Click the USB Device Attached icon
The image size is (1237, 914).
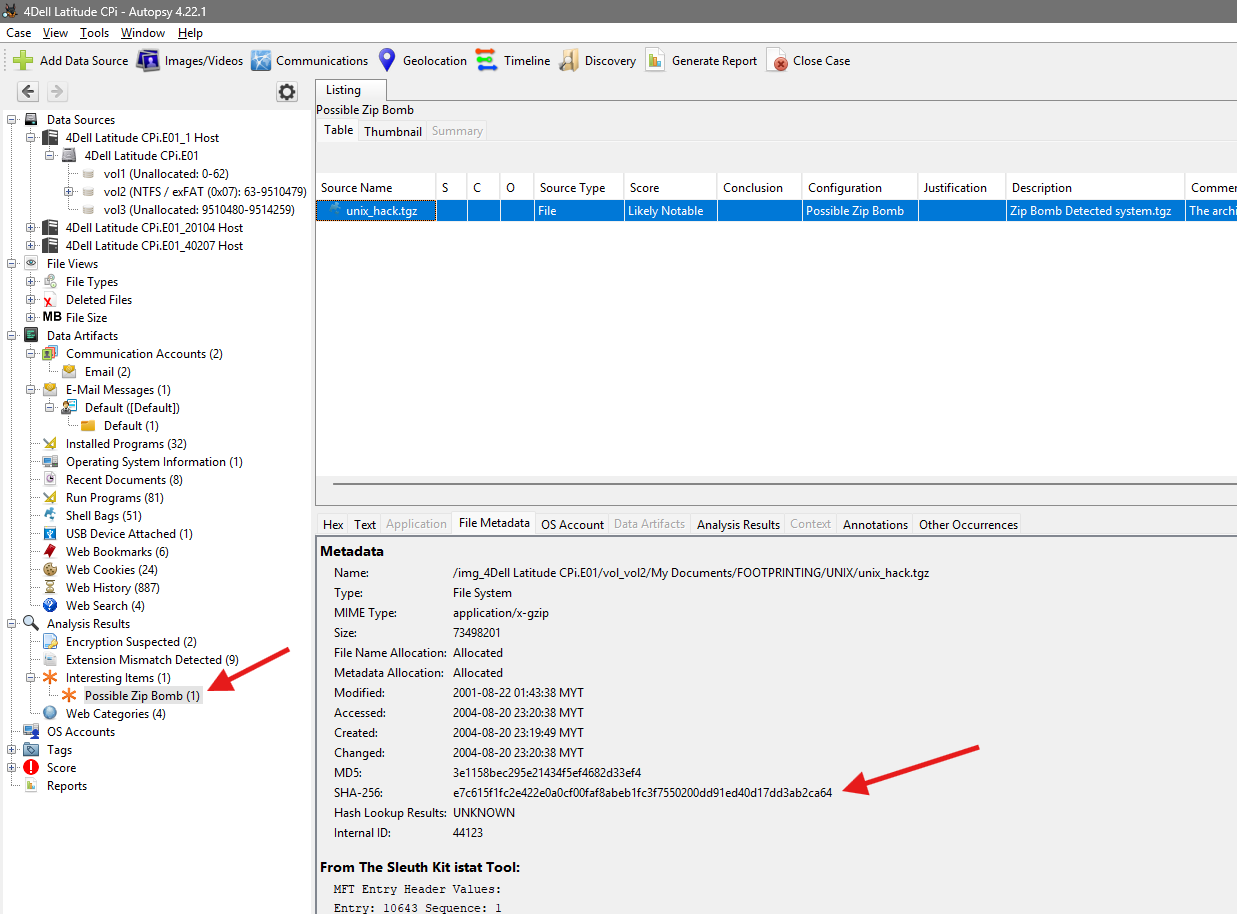pyautogui.click(x=50, y=534)
